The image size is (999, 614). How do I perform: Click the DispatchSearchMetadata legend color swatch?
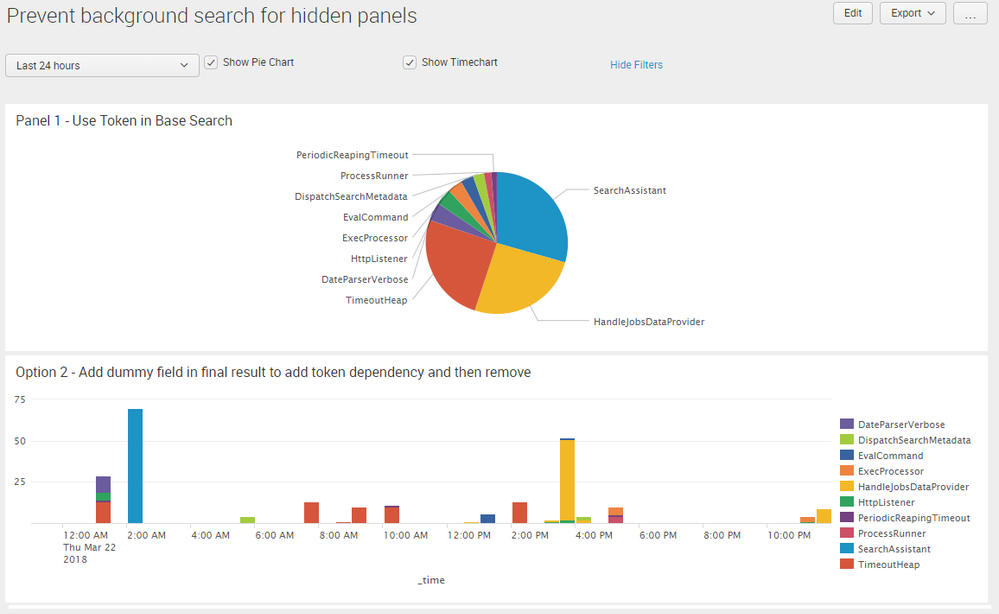click(847, 439)
